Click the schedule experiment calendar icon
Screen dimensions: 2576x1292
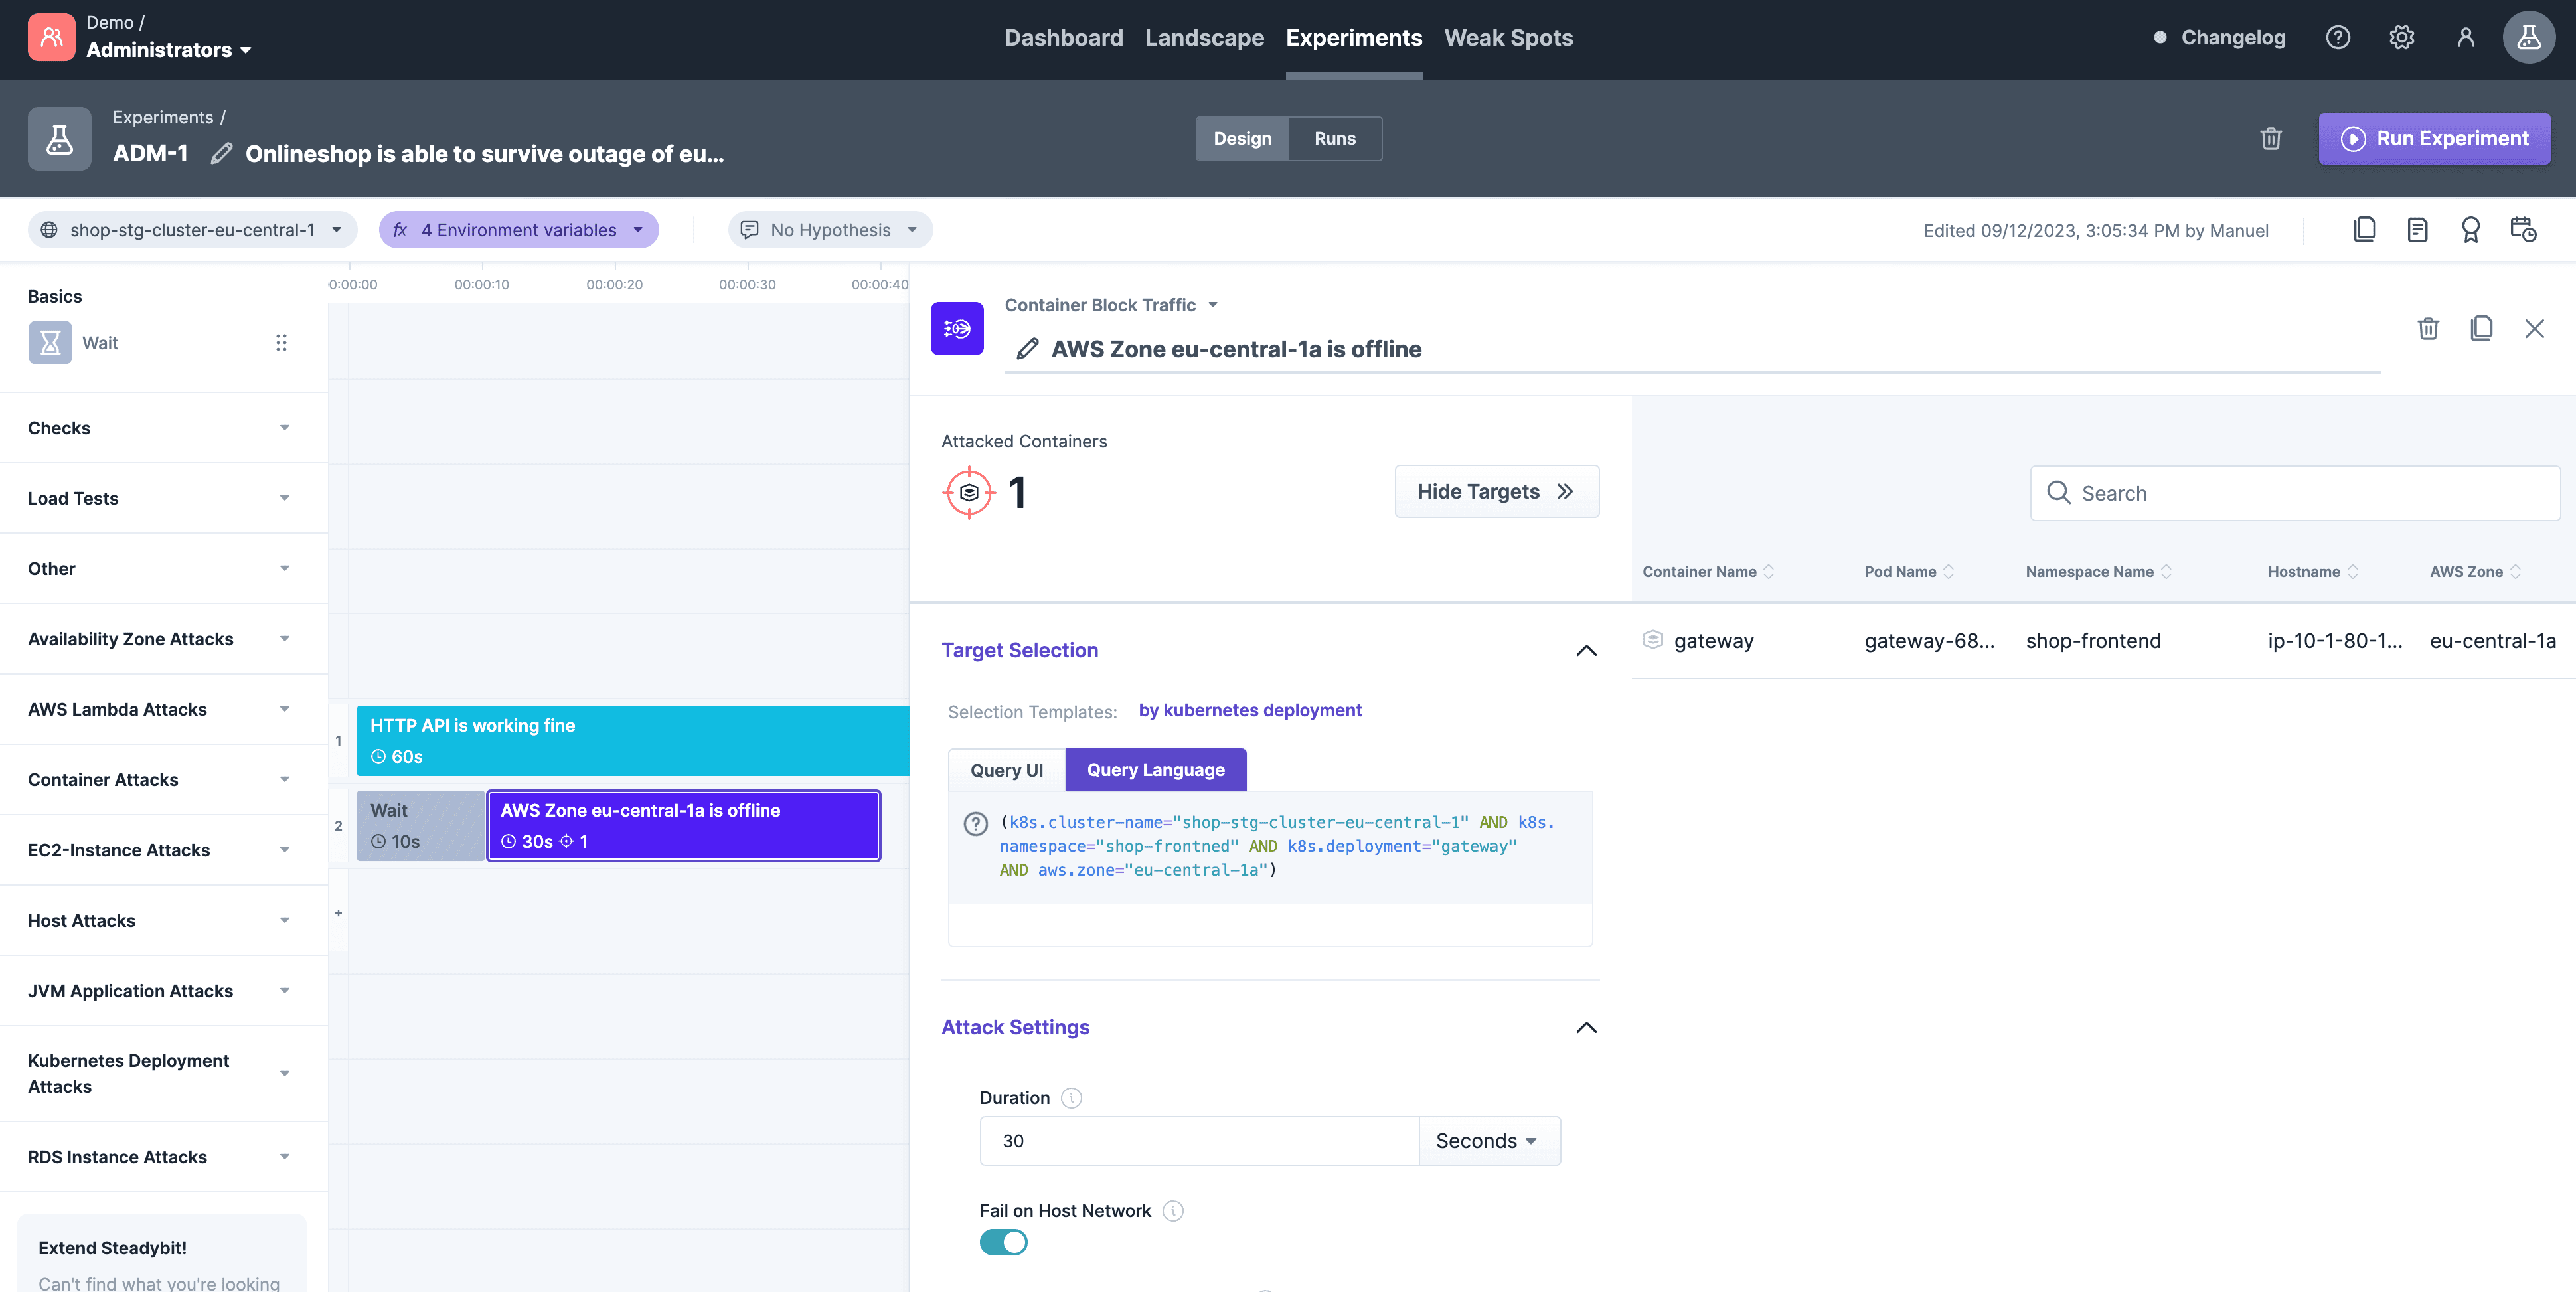[2523, 230]
